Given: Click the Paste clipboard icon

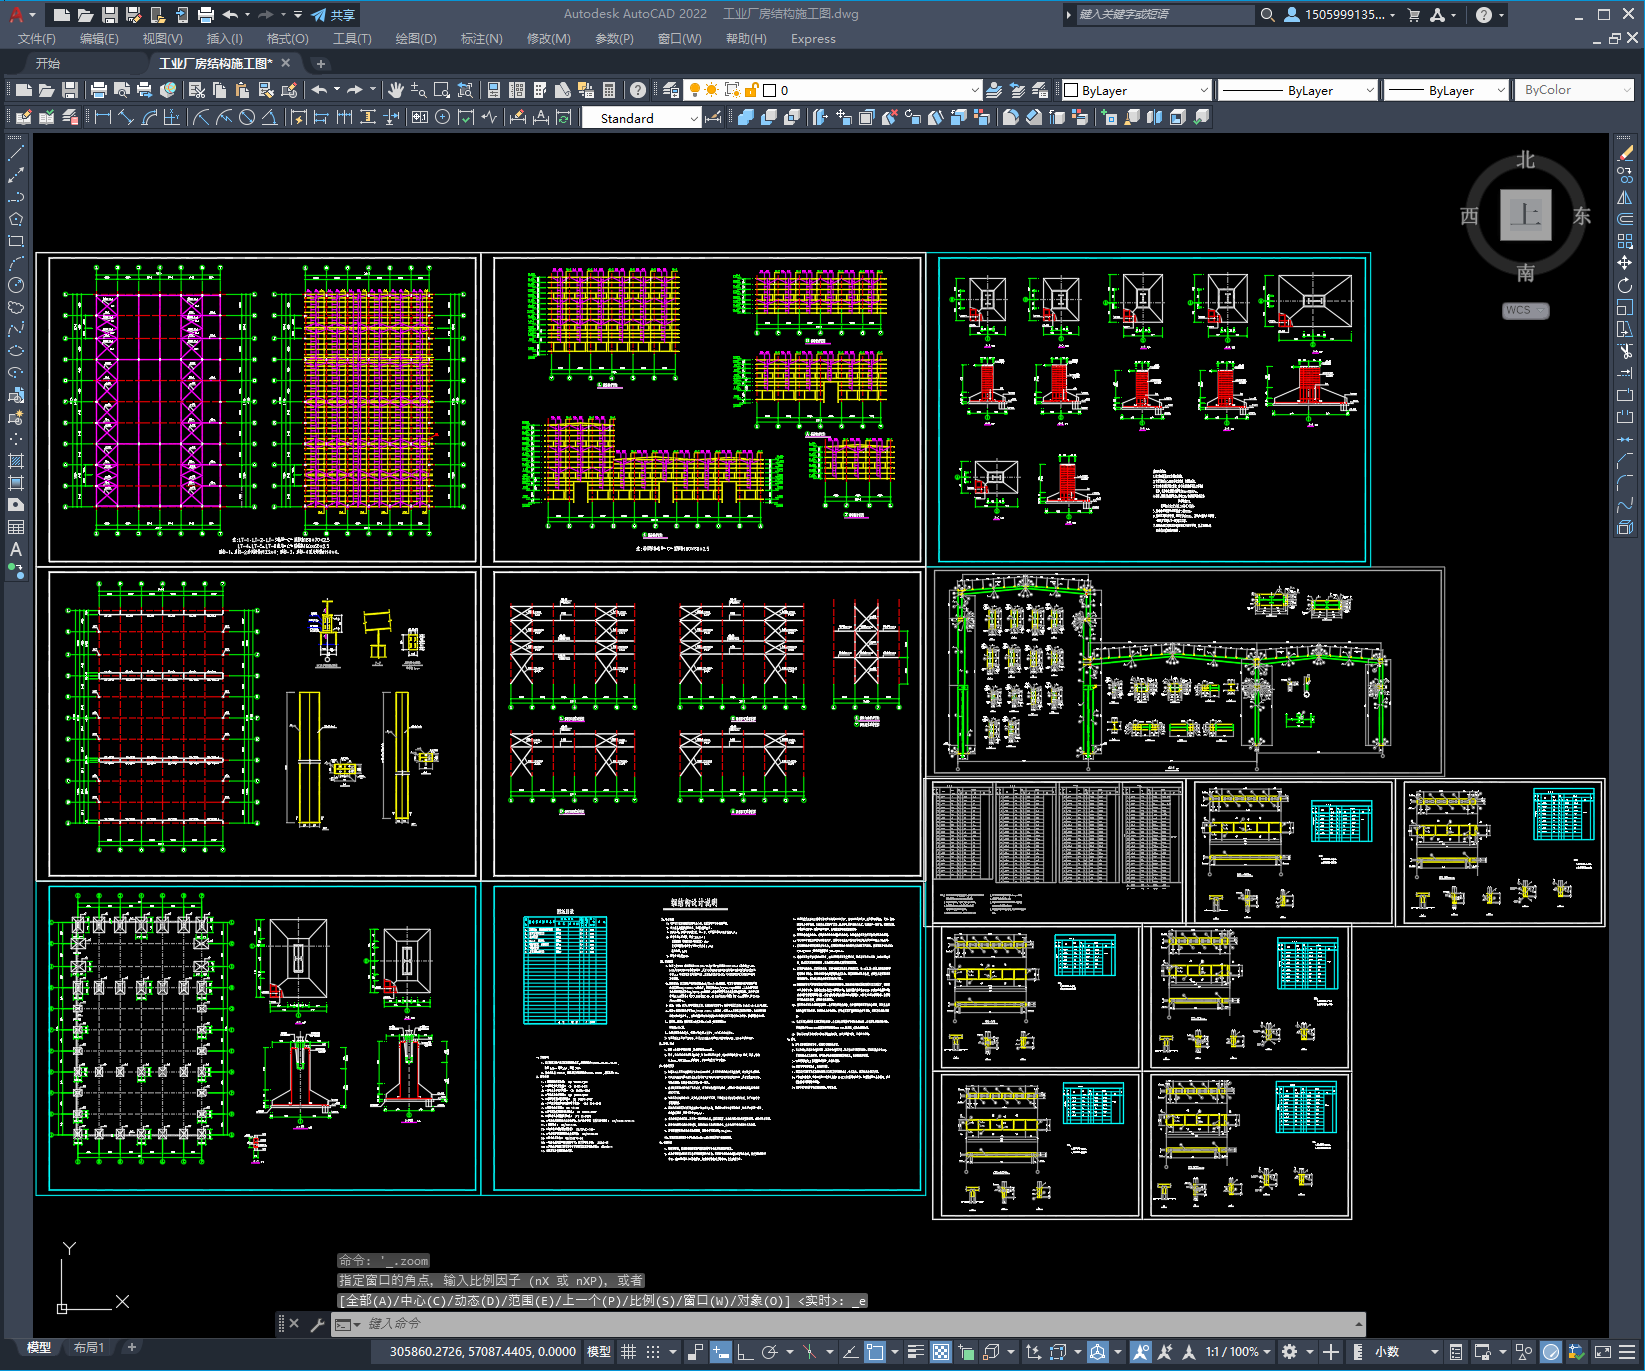Looking at the screenshot, I should (242, 90).
